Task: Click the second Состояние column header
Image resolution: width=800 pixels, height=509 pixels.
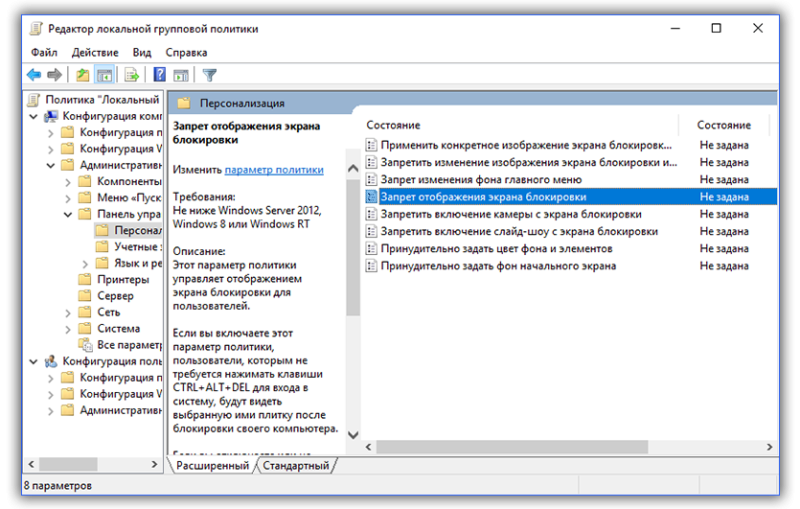Action: 724,125
